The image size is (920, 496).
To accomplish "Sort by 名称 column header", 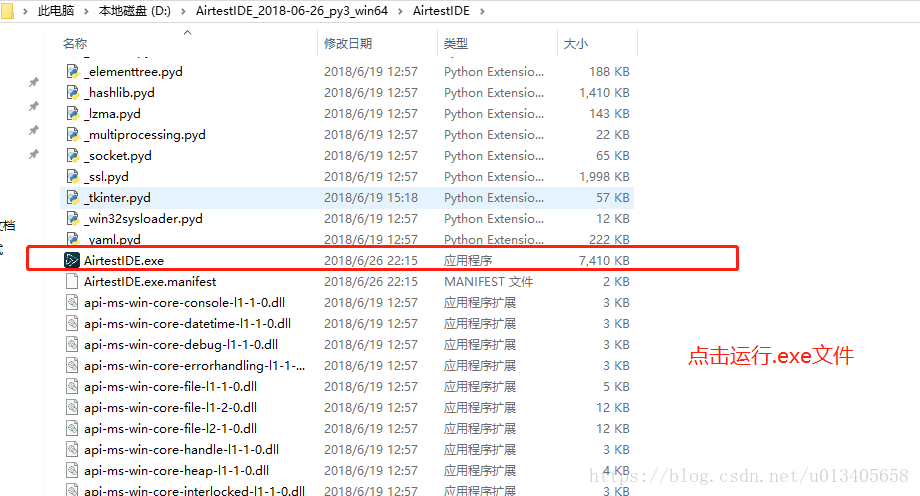I will click(75, 43).
